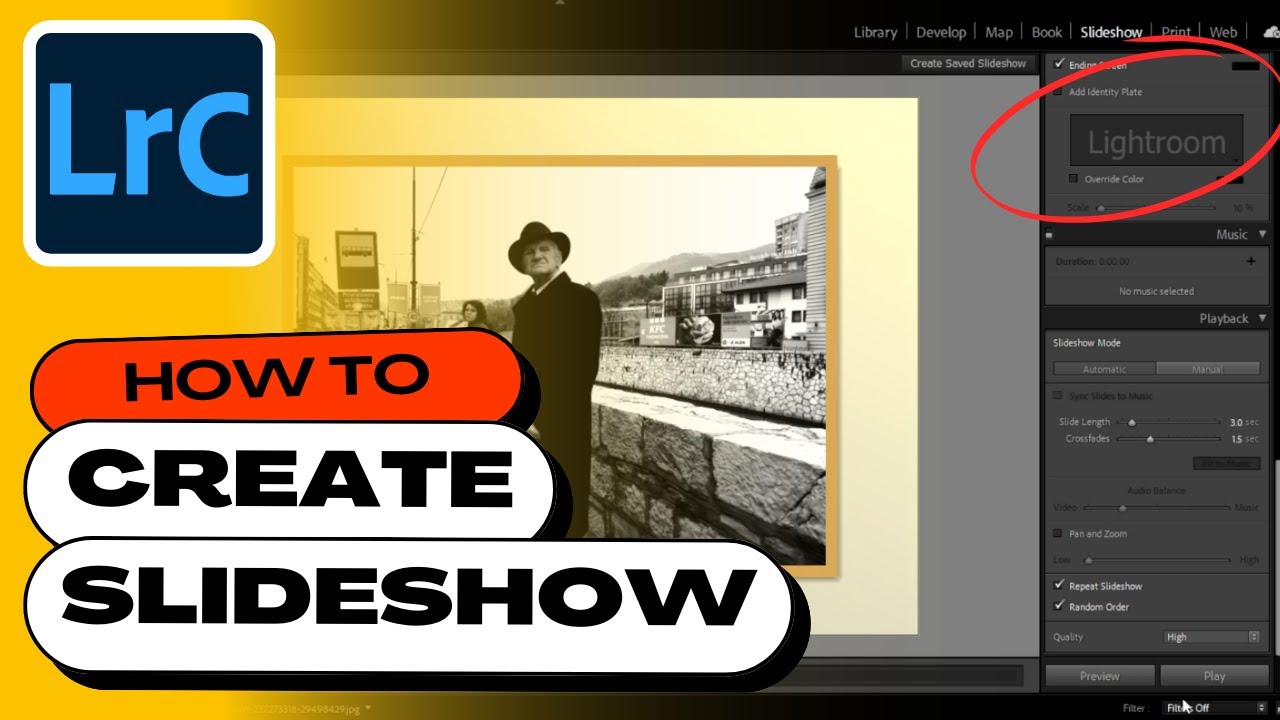Open the Override Color swatch
Screen dimensions: 1280x720
pyautogui.click(x=1229, y=179)
